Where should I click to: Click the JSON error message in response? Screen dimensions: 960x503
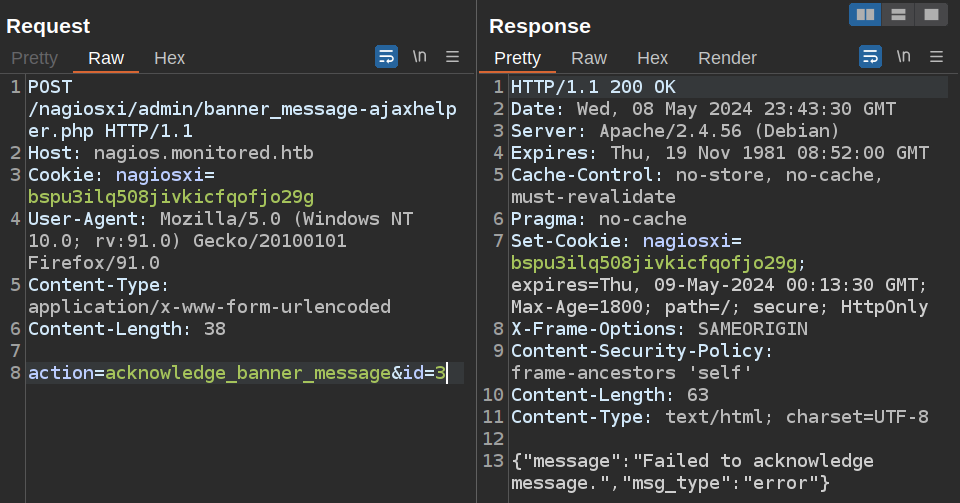click(x=690, y=472)
